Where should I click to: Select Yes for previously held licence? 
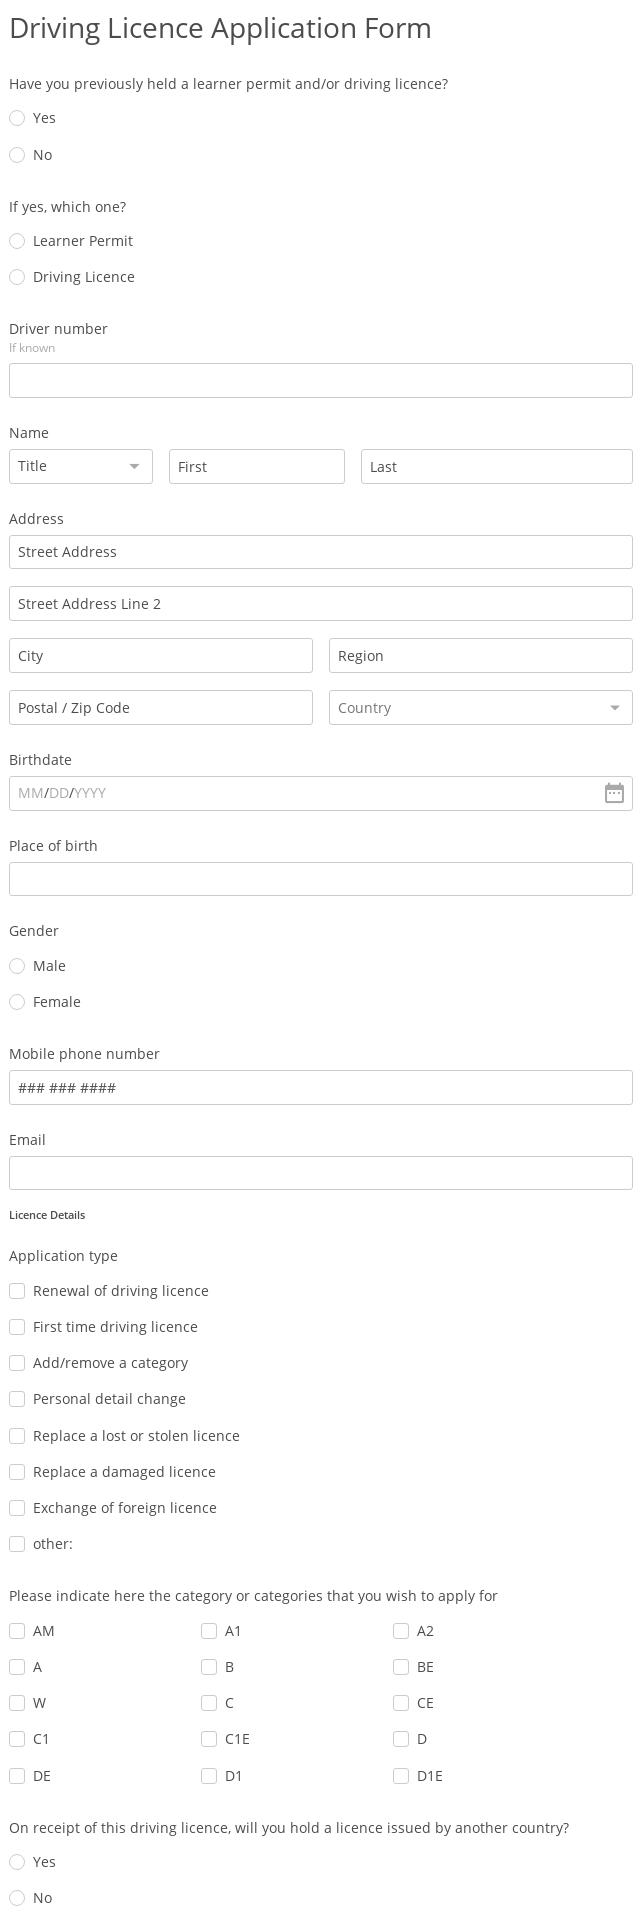[17, 118]
